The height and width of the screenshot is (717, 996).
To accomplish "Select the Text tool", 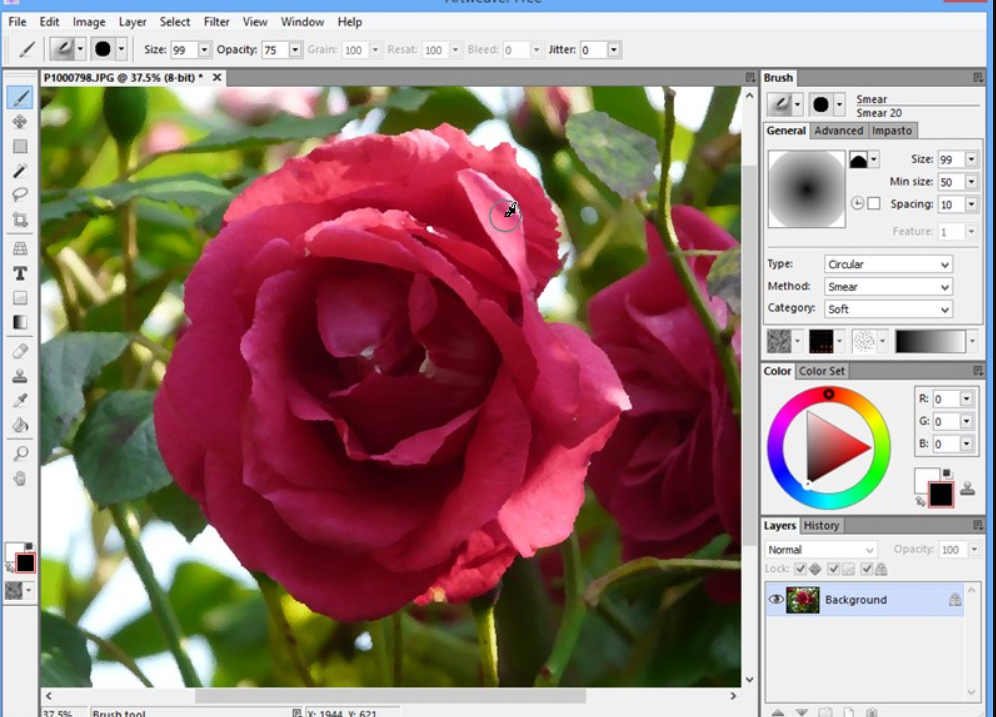I will pos(22,271).
